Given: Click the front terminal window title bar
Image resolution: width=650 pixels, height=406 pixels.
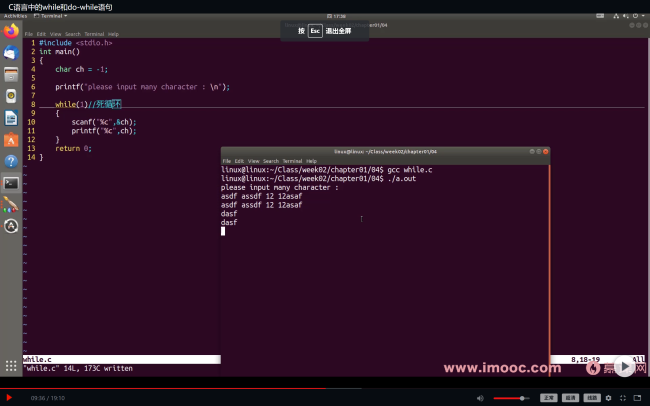Looking at the screenshot, I should [x=386, y=151].
